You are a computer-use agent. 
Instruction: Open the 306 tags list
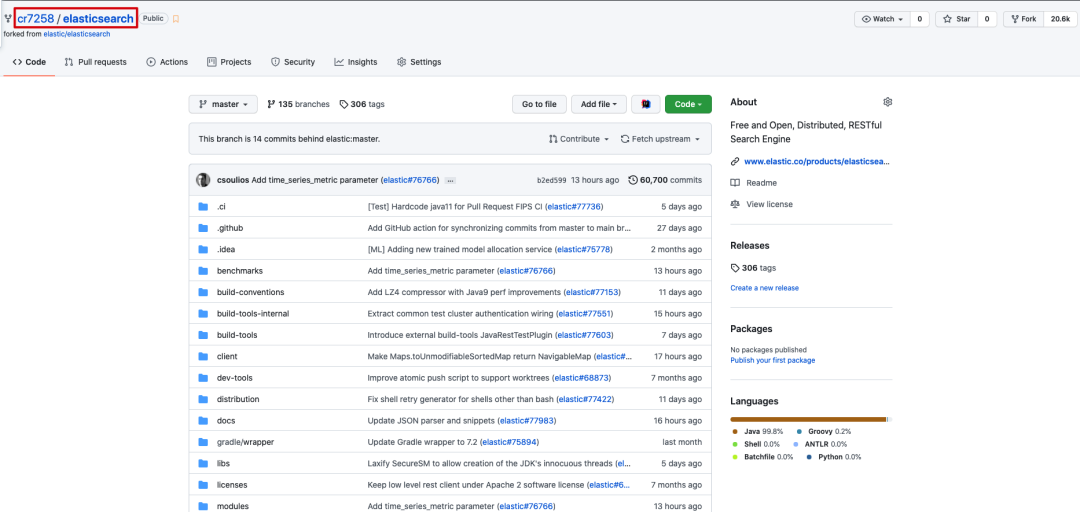pos(361,104)
